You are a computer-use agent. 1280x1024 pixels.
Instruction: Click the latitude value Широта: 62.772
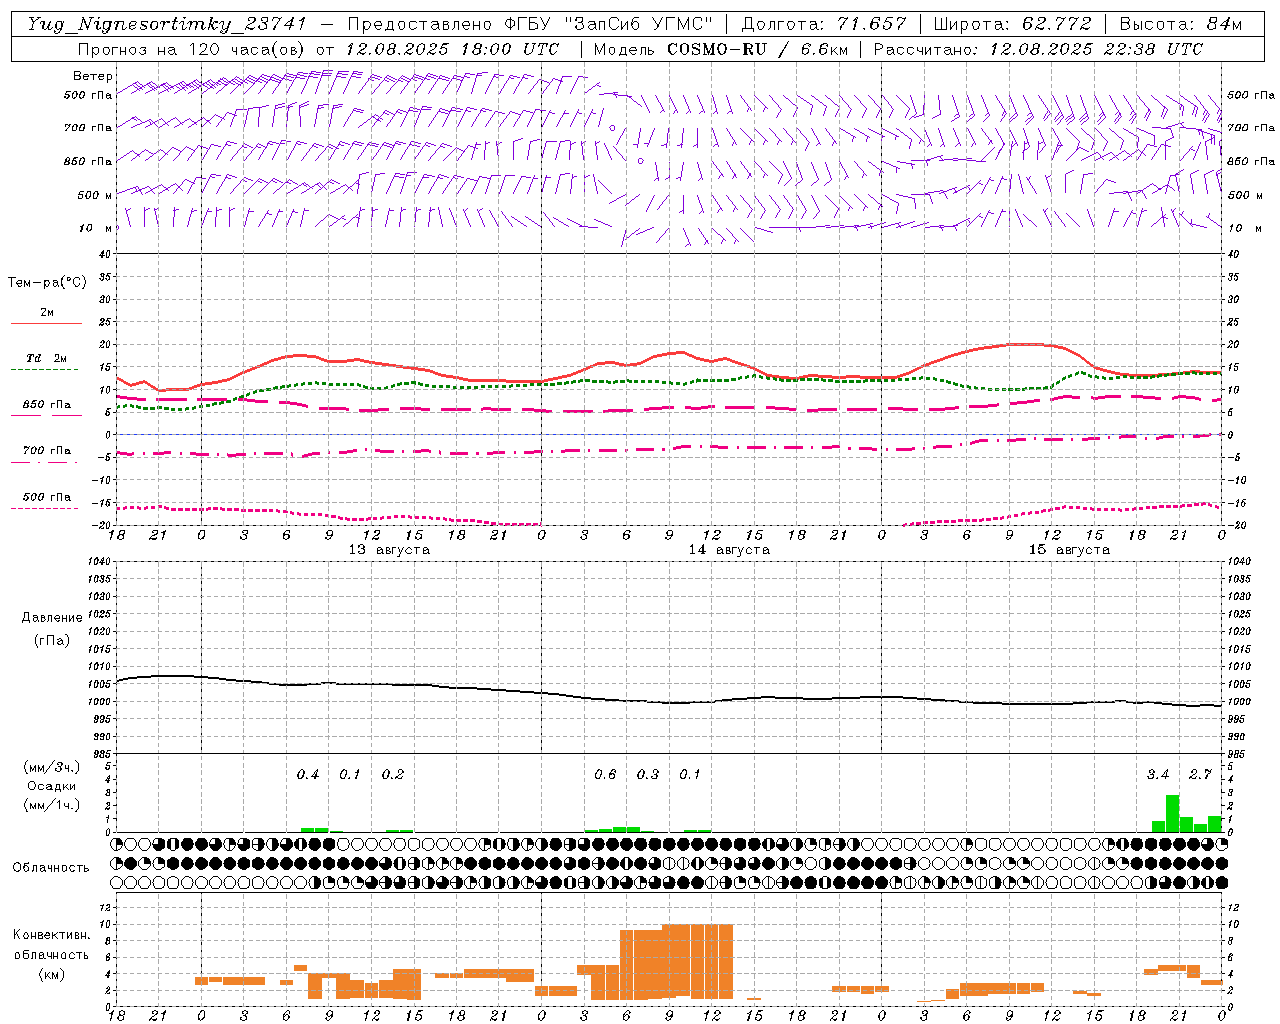point(1013,24)
